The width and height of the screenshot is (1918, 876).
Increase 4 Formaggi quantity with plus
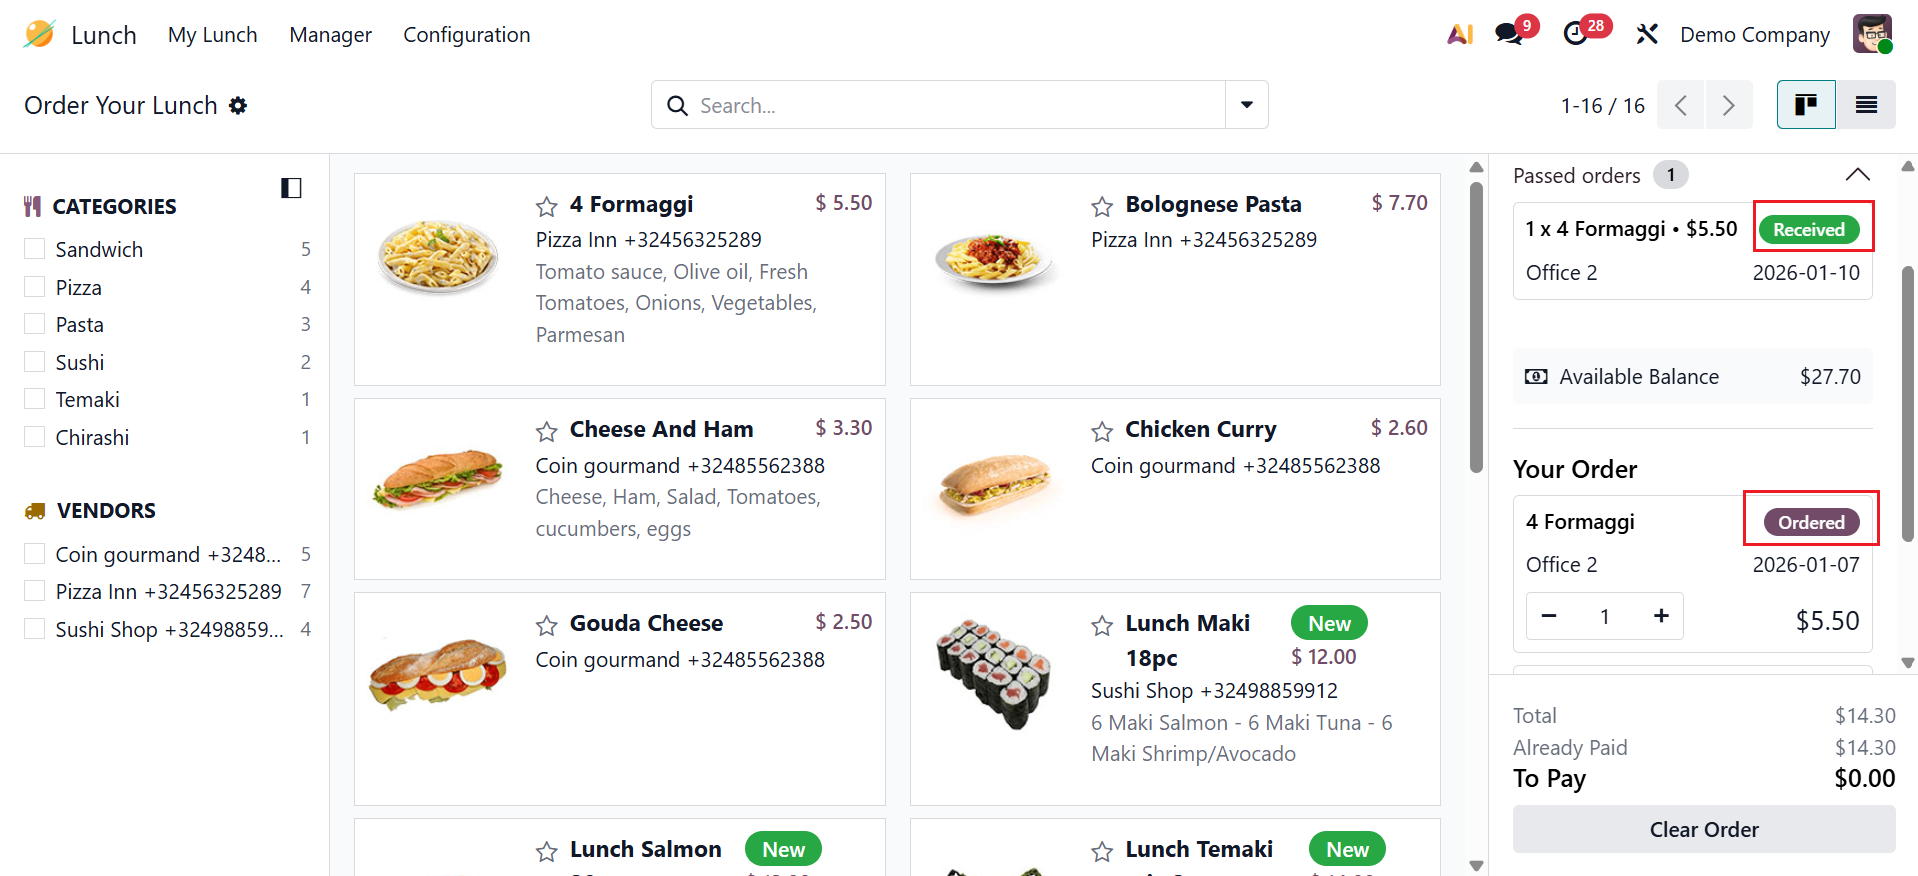(1661, 616)
